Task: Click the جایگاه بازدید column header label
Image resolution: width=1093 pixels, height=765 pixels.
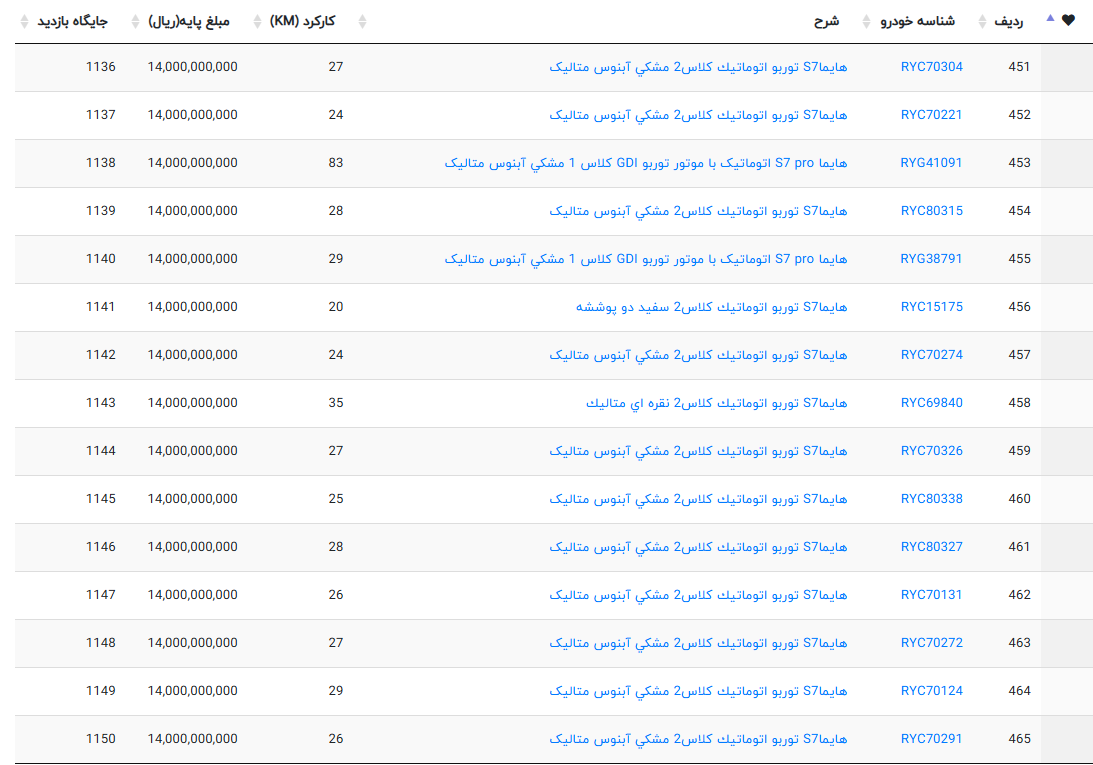Action: 72,22
